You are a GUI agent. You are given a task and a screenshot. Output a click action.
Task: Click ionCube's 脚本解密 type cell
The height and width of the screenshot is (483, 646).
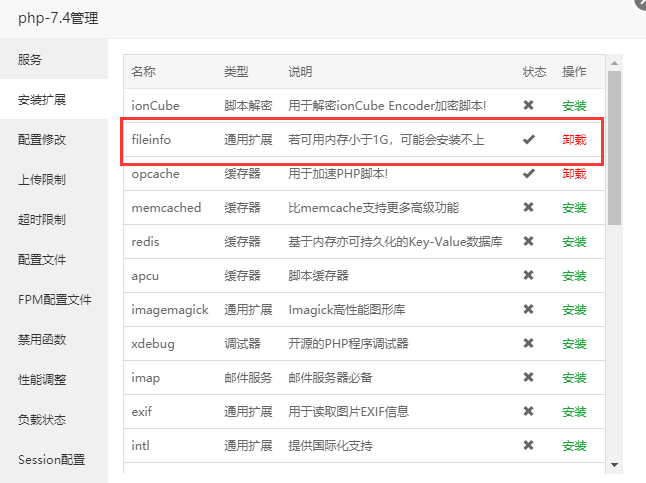point(248,106)
